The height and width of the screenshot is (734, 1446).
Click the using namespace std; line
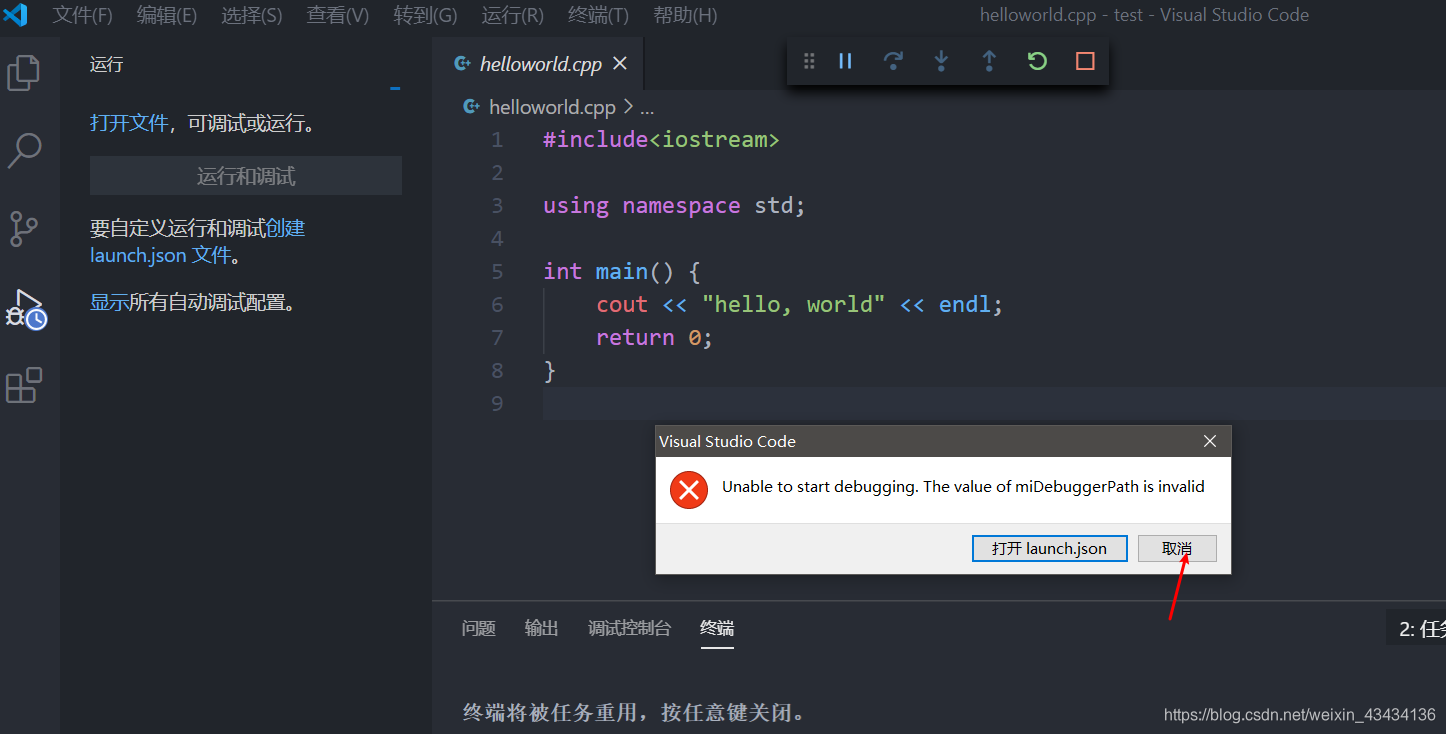(x=674, y=205)
